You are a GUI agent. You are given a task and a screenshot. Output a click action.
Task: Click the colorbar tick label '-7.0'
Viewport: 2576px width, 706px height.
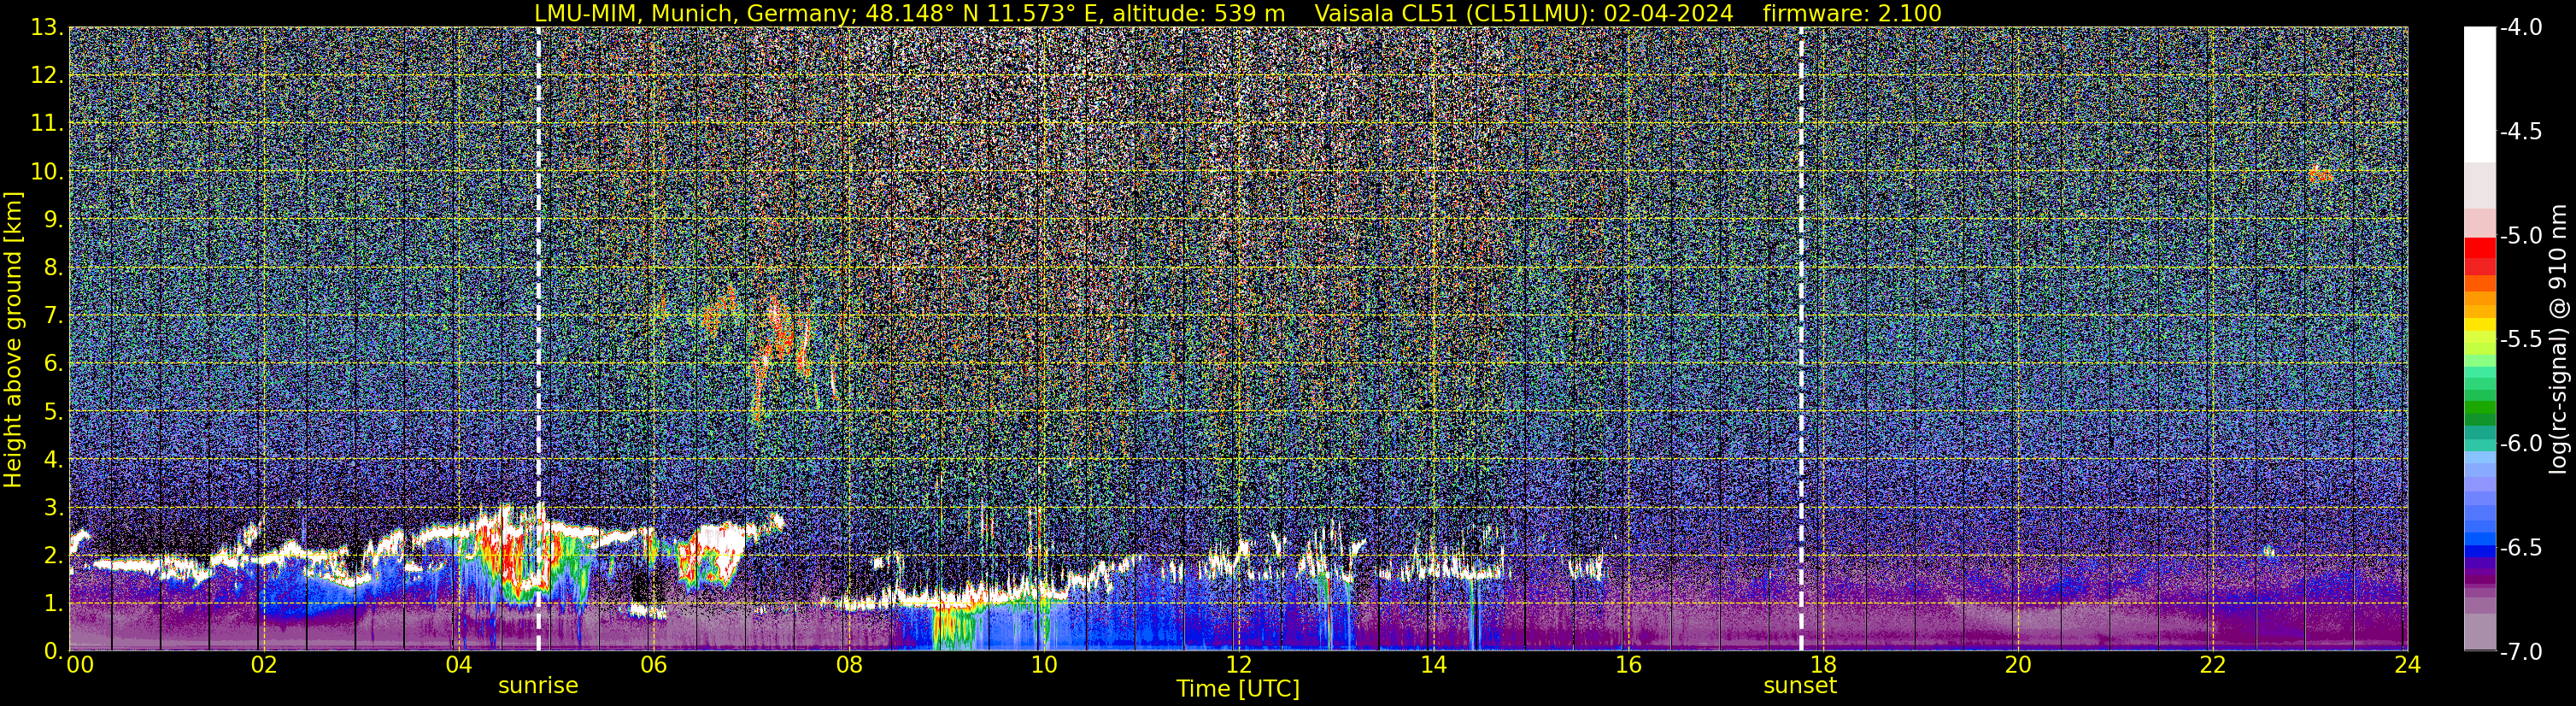tap(2520, 652)
